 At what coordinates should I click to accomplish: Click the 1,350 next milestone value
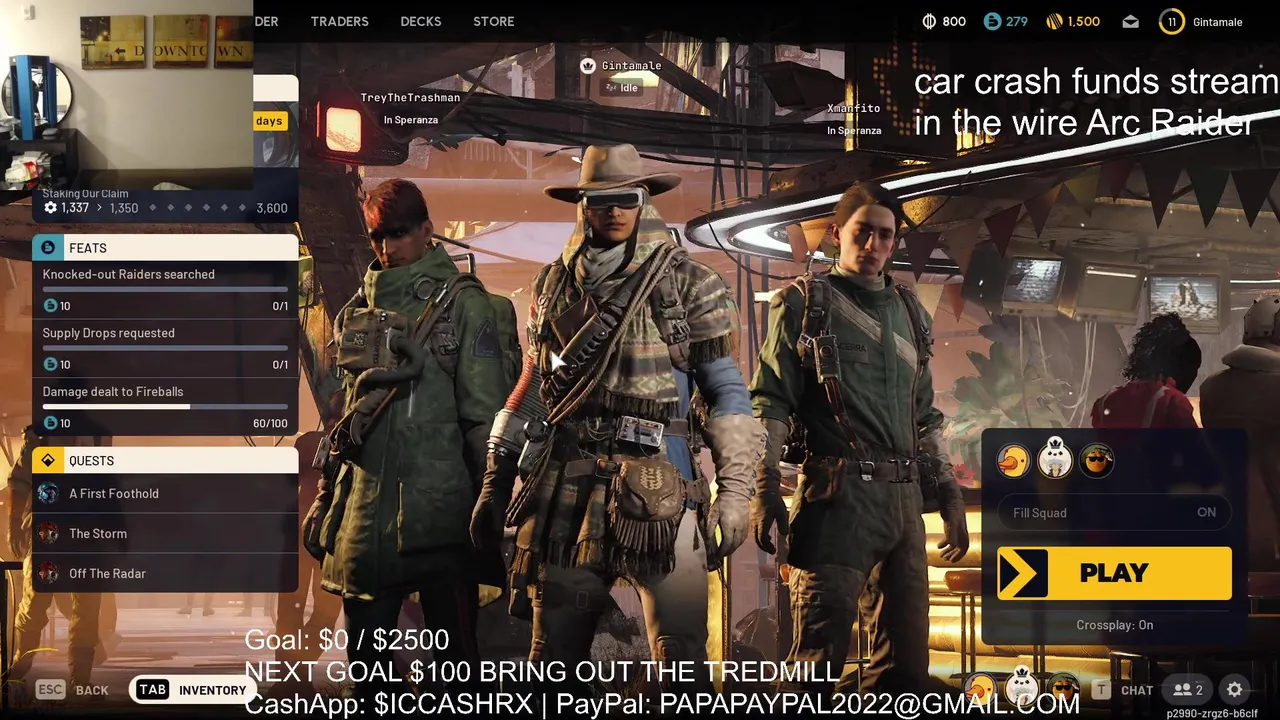(x=124, y=208)
